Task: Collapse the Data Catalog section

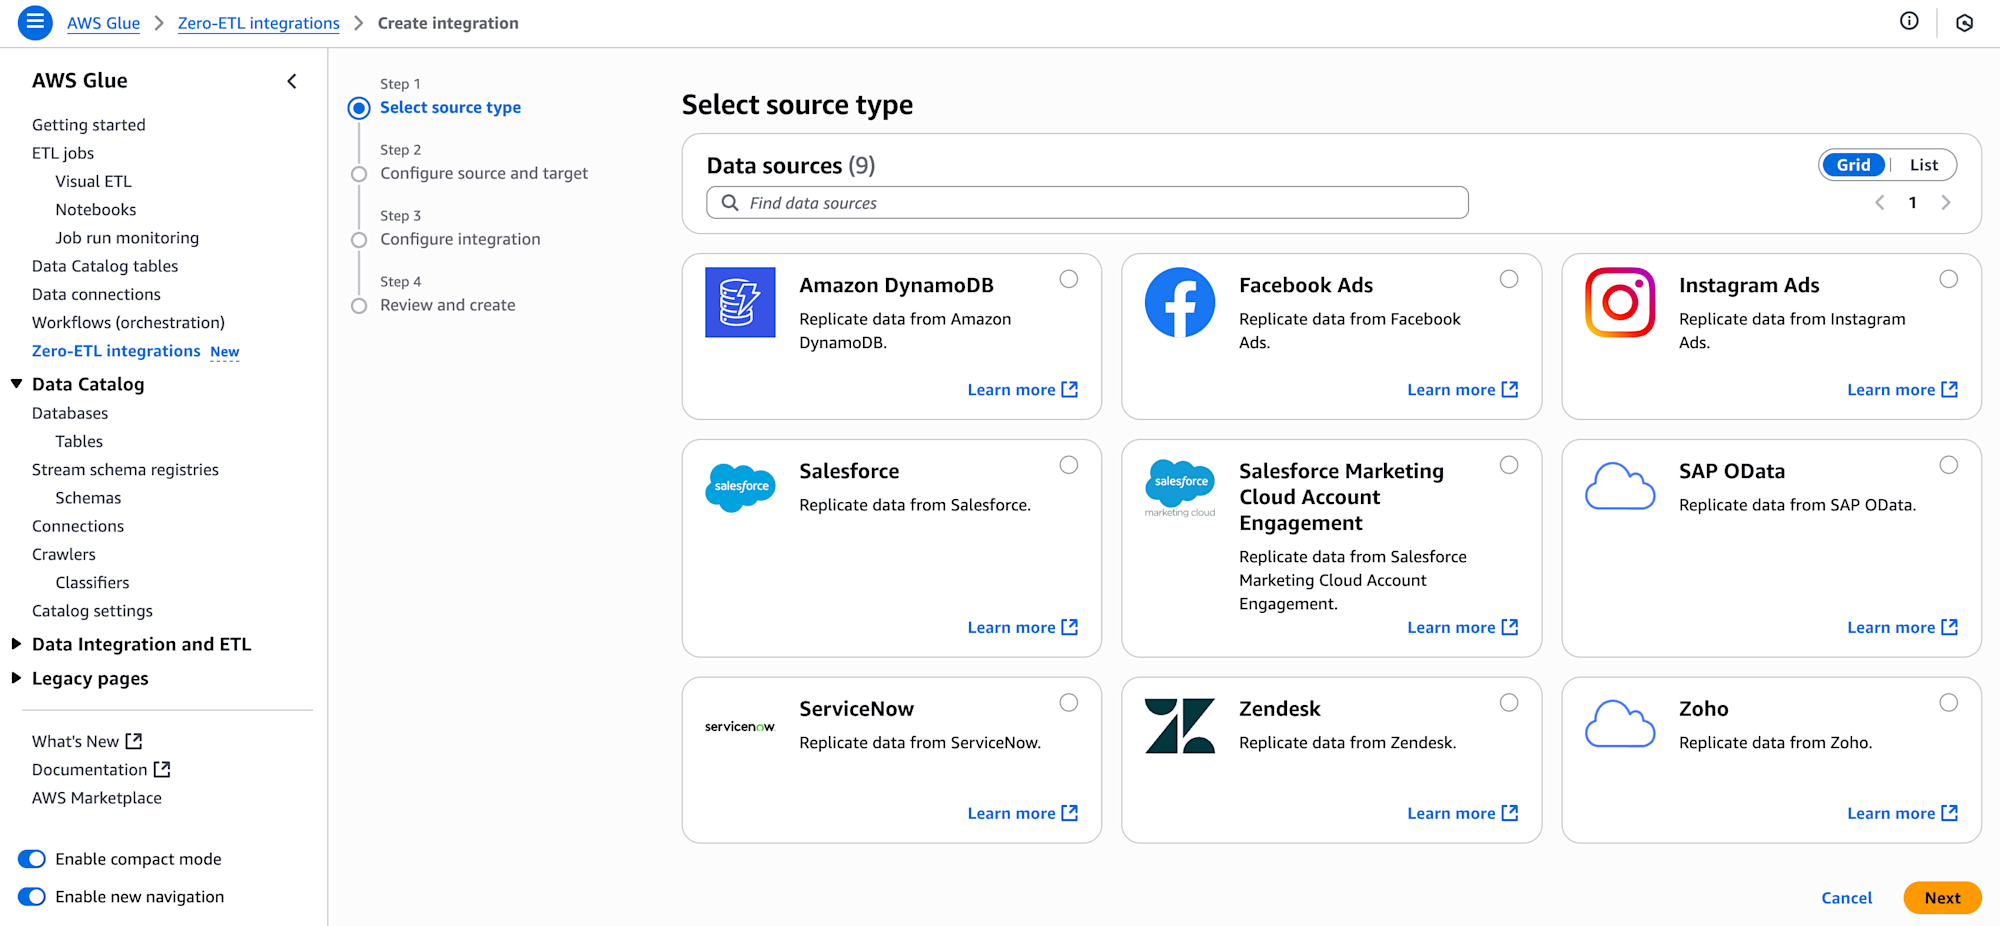Action: [16, 384]
